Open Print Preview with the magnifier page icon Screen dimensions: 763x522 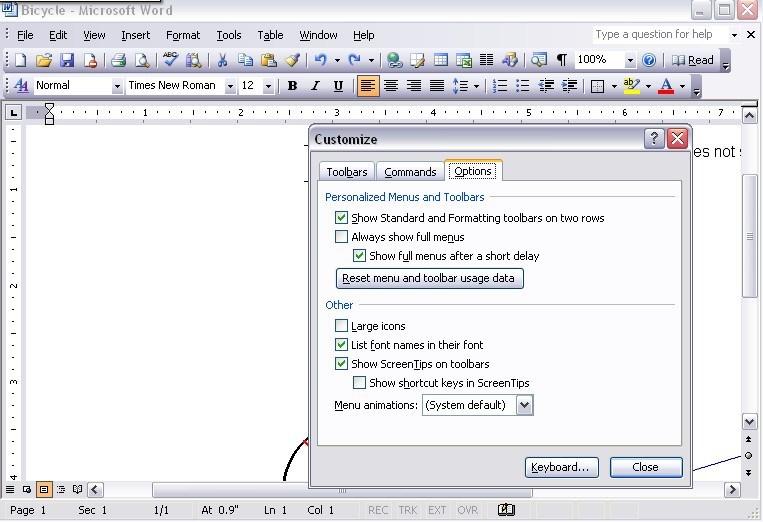click(142, 60)
